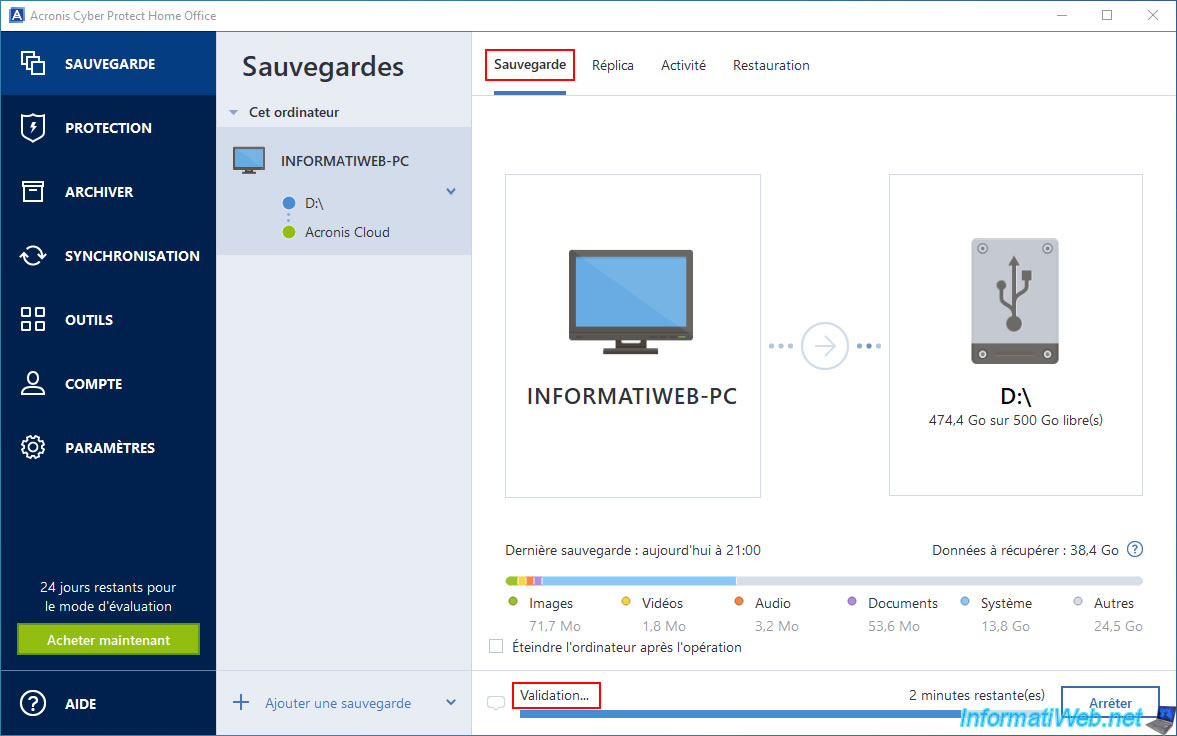Open the Compte section
1177x736 pixels.
click(x=93, y=384)
